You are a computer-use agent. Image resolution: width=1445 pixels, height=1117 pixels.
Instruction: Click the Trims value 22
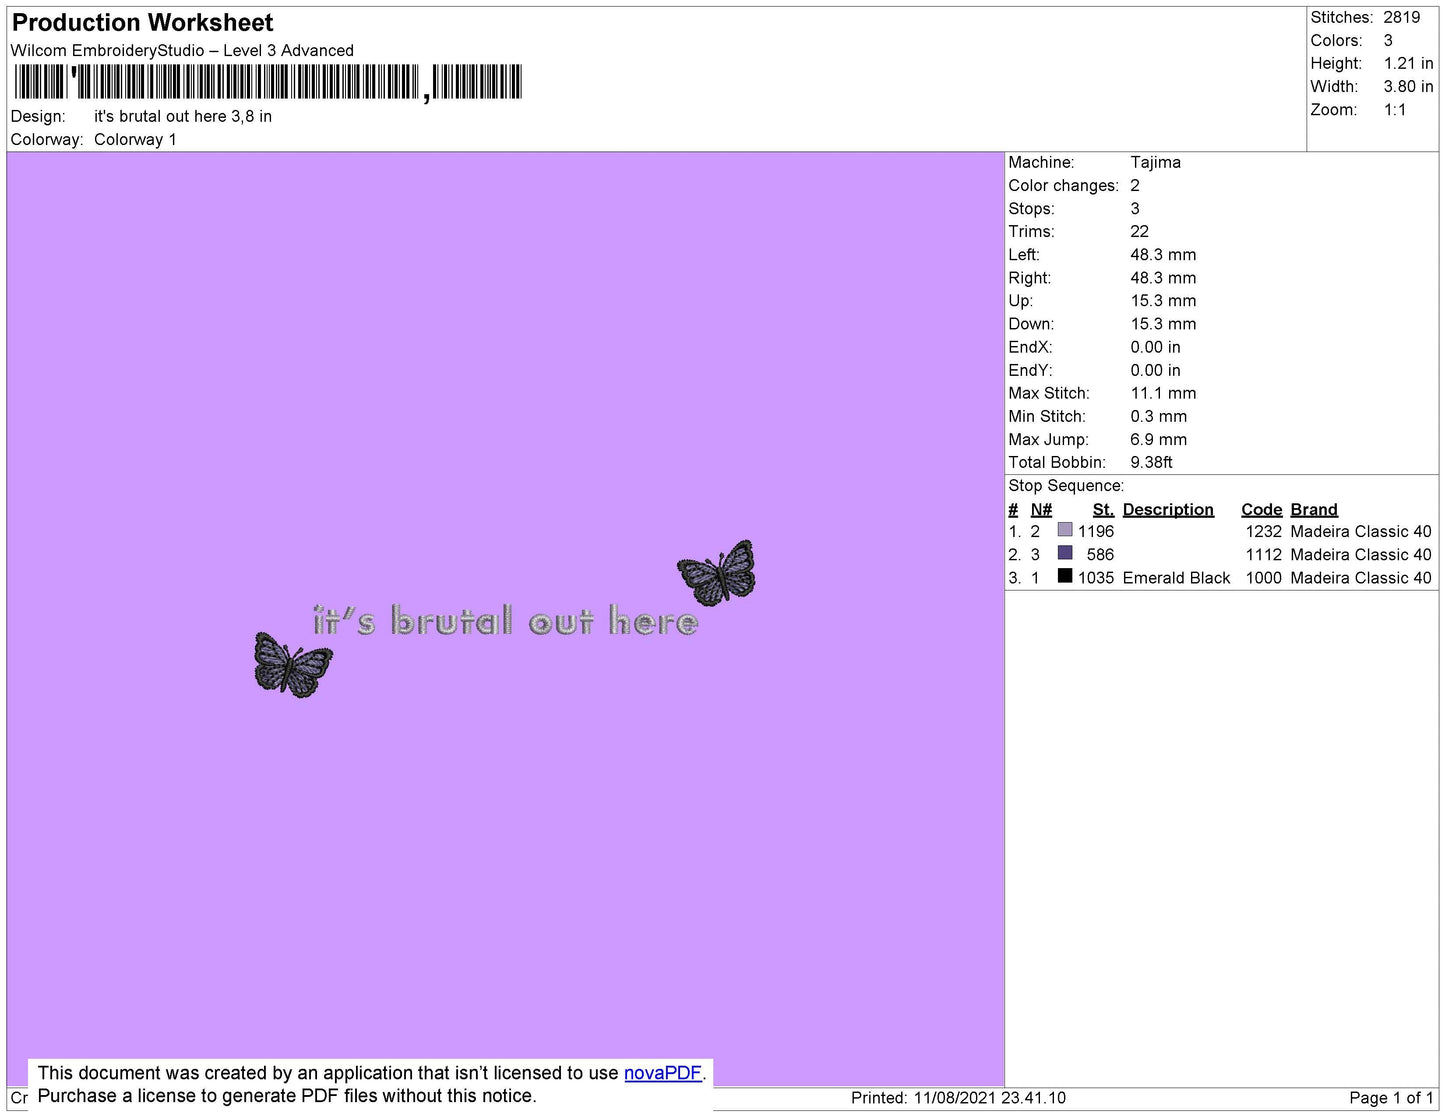point(1140,232)
